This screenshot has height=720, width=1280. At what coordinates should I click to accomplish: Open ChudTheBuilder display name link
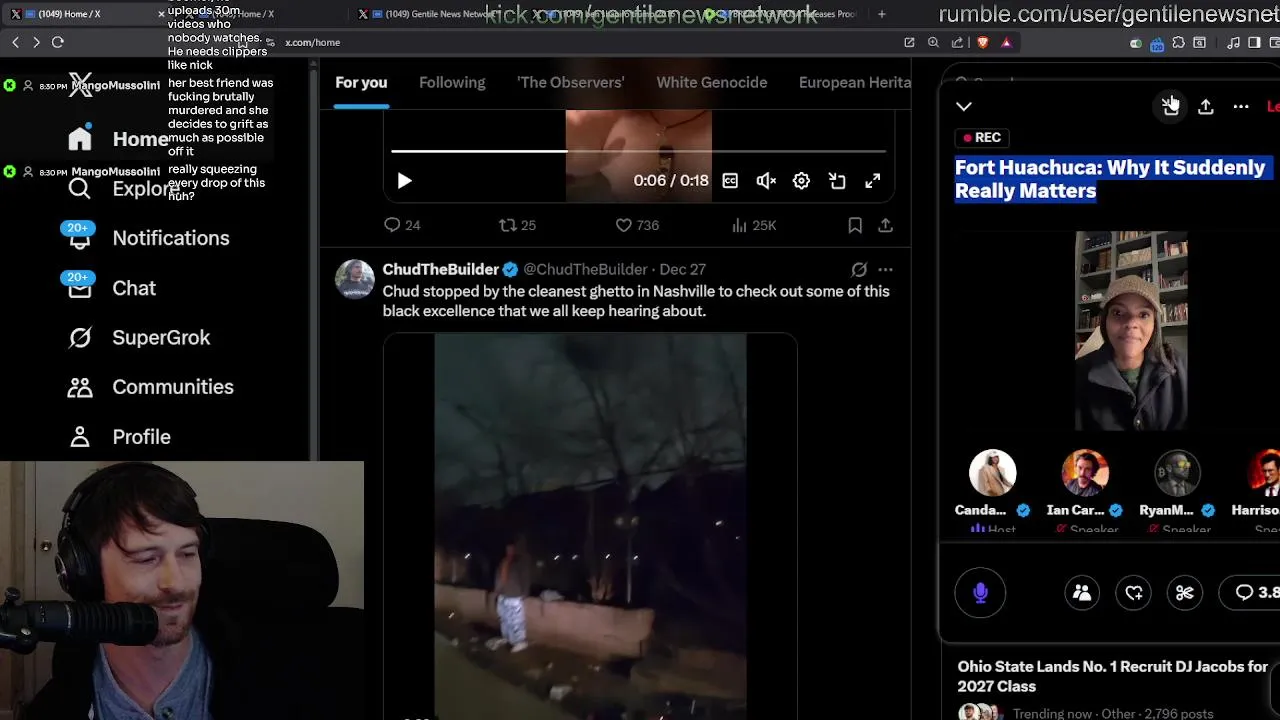[440, 269]
